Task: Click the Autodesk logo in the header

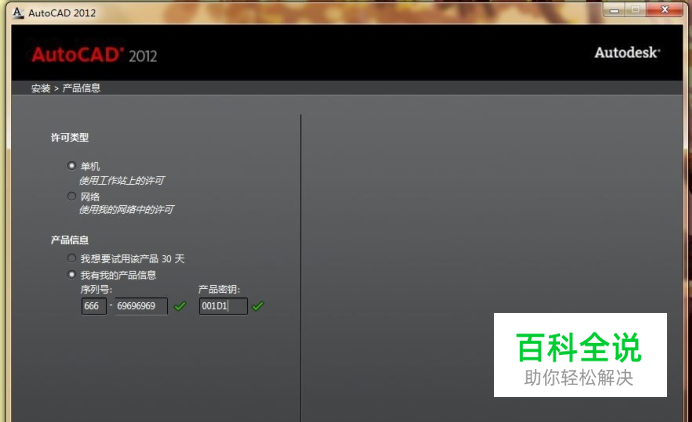Action: tap(627, 53)
